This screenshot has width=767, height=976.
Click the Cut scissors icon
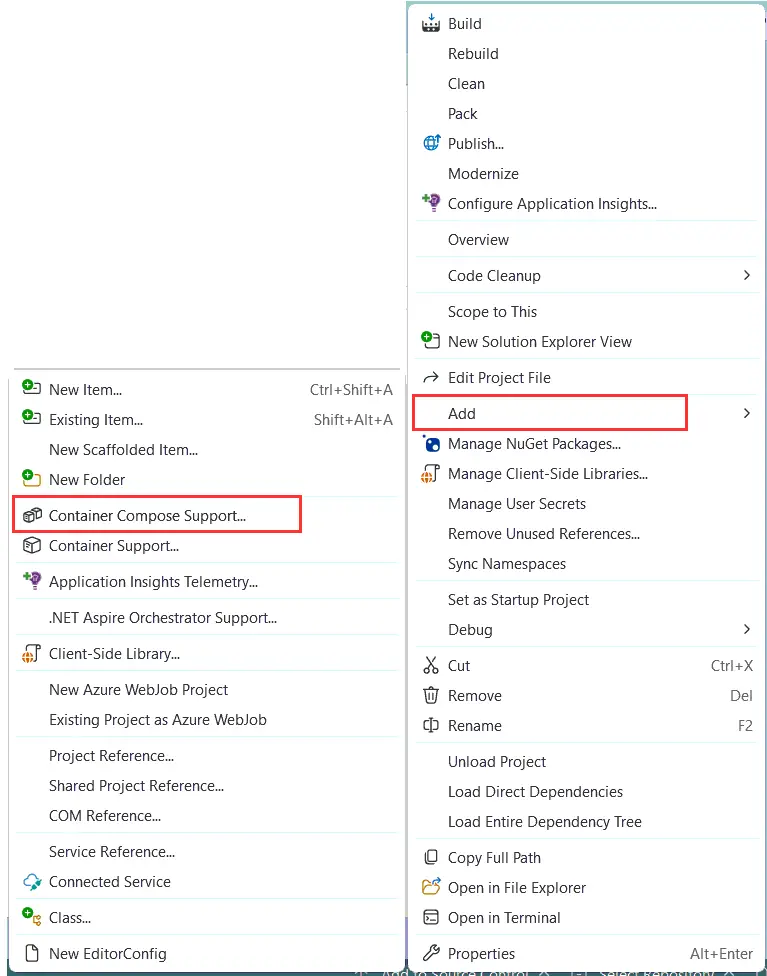(x=430, y=665)
